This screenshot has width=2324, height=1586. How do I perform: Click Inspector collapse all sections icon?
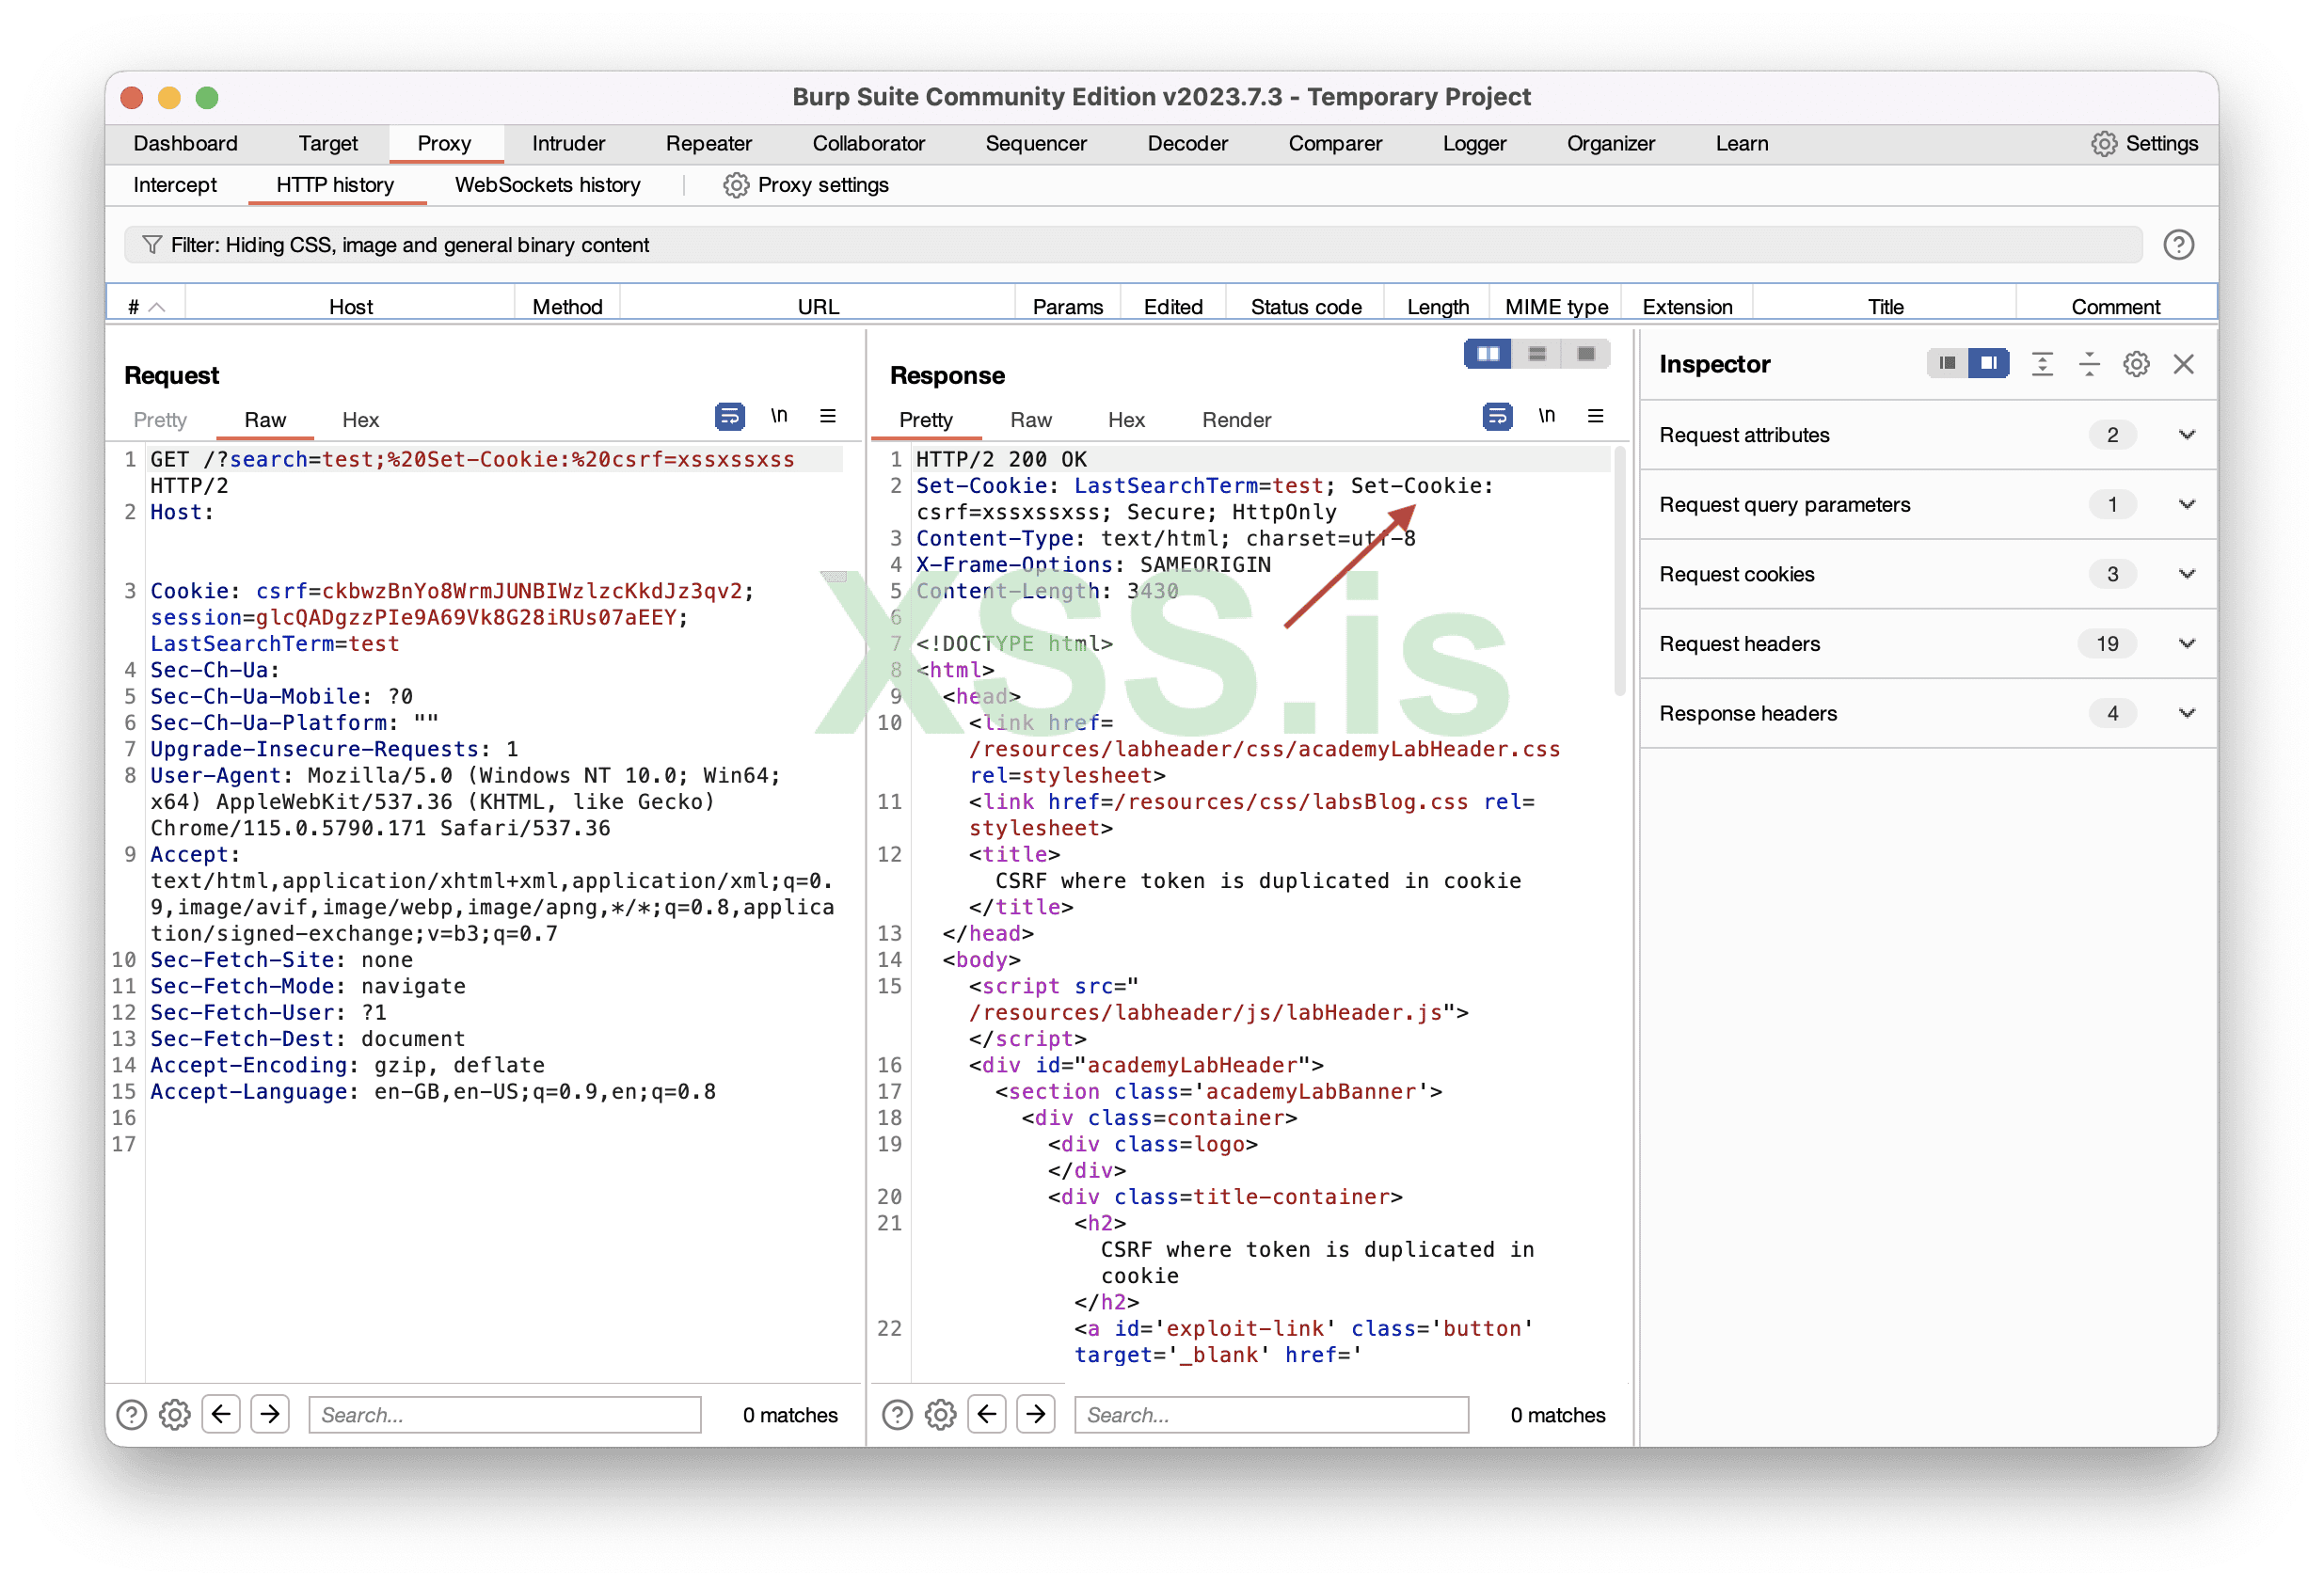2089,364
